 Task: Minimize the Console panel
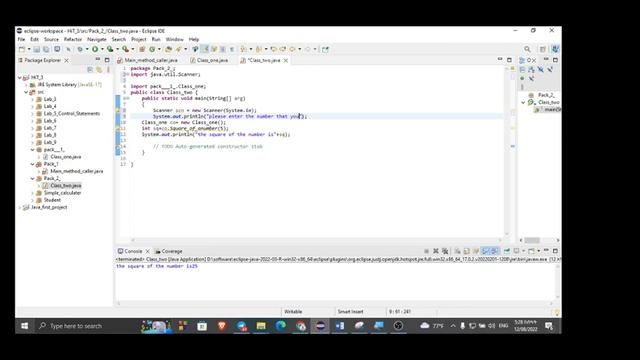(546, 250)
